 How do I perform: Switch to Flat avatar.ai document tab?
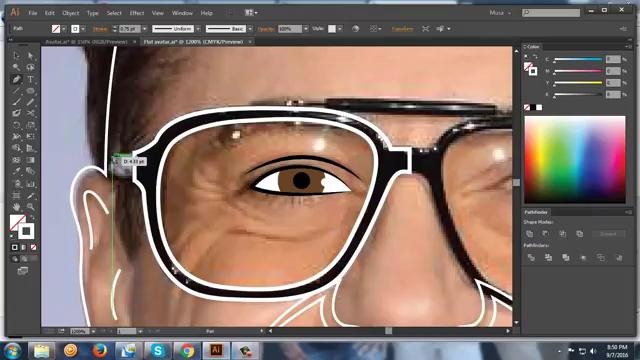tap(193, 42)
